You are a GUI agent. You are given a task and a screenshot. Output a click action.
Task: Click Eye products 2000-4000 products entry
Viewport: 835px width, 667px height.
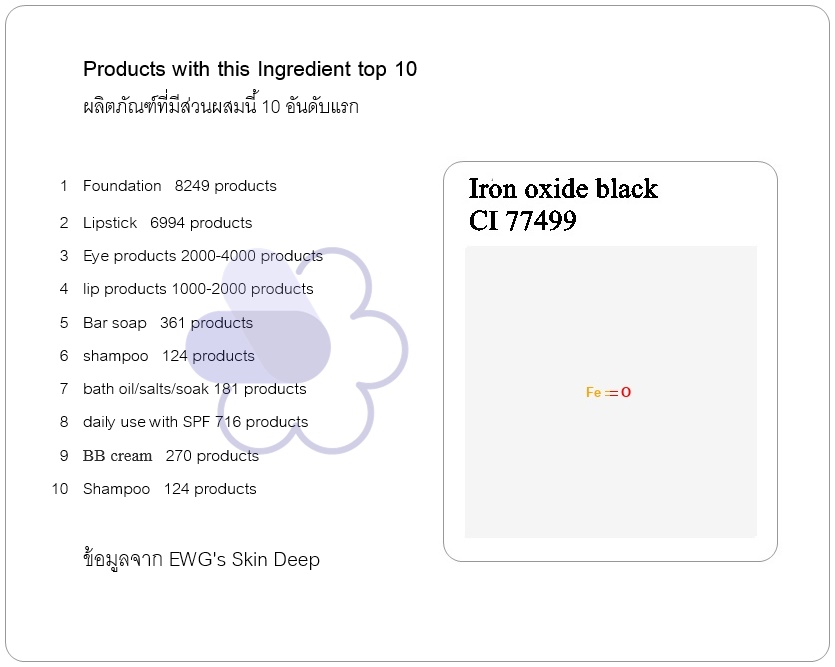point(203,256)
